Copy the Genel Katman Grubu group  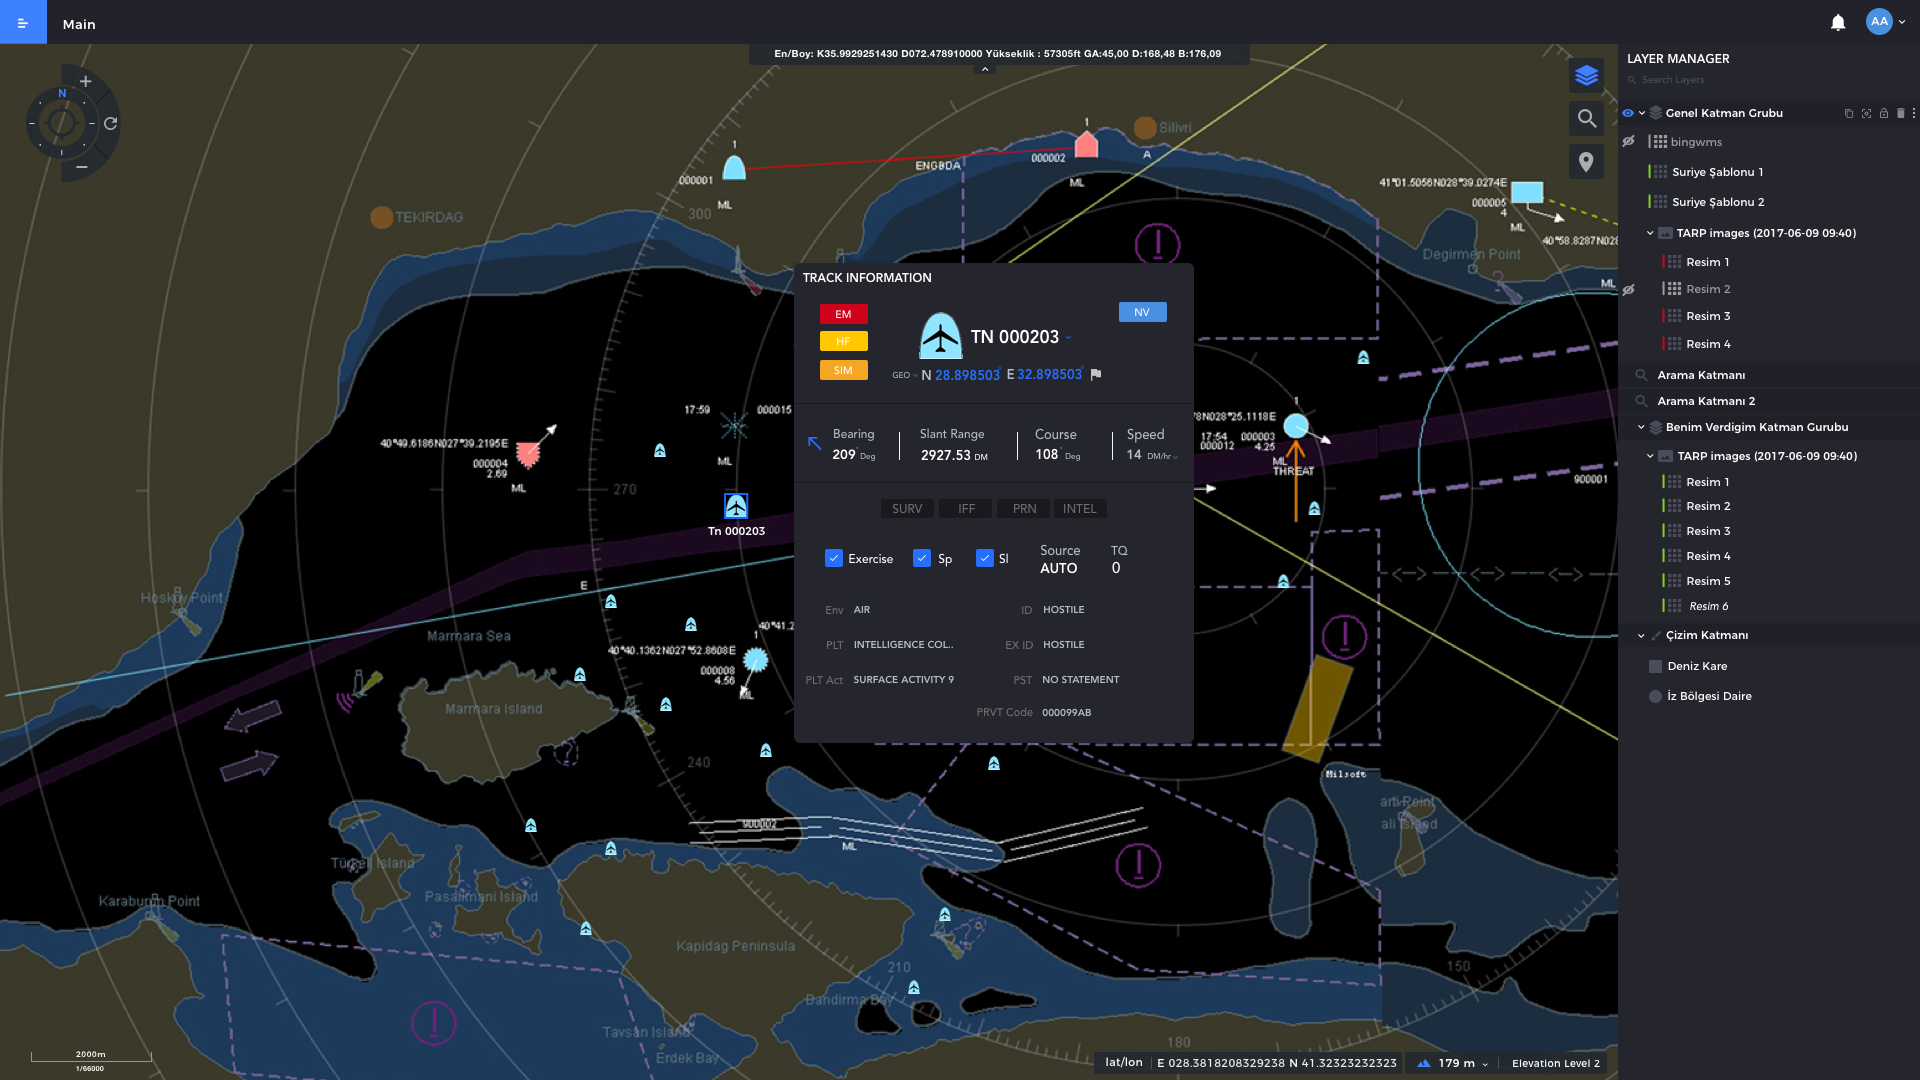point(1848,114)
